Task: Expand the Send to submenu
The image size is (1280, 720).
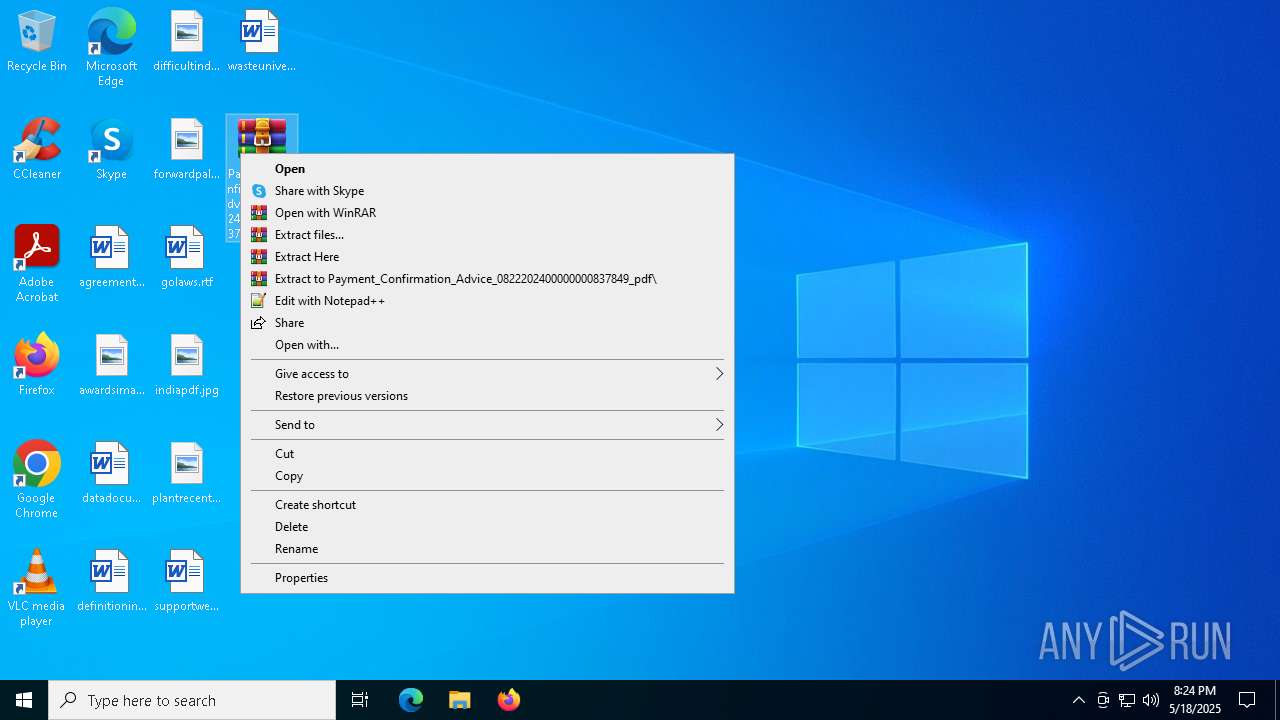Action: click(487, 425)
